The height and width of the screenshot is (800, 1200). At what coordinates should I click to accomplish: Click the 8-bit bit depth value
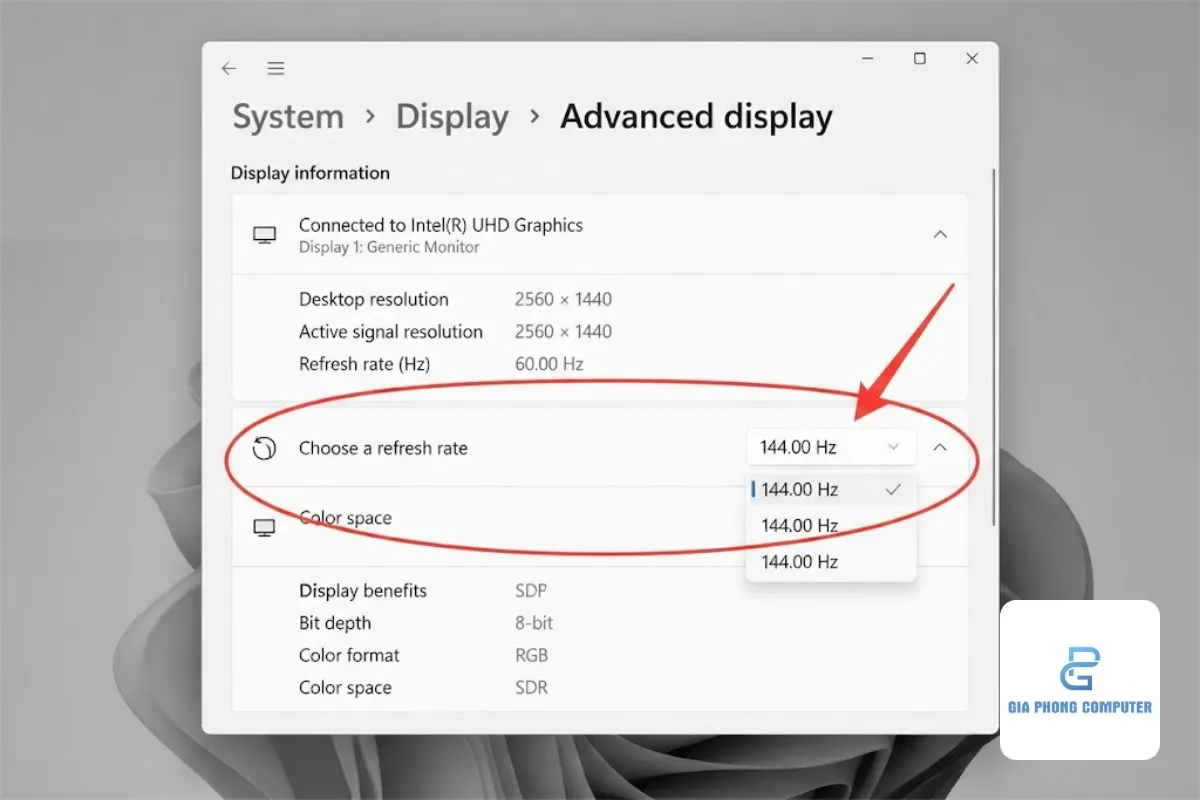(x=534, y=623)
